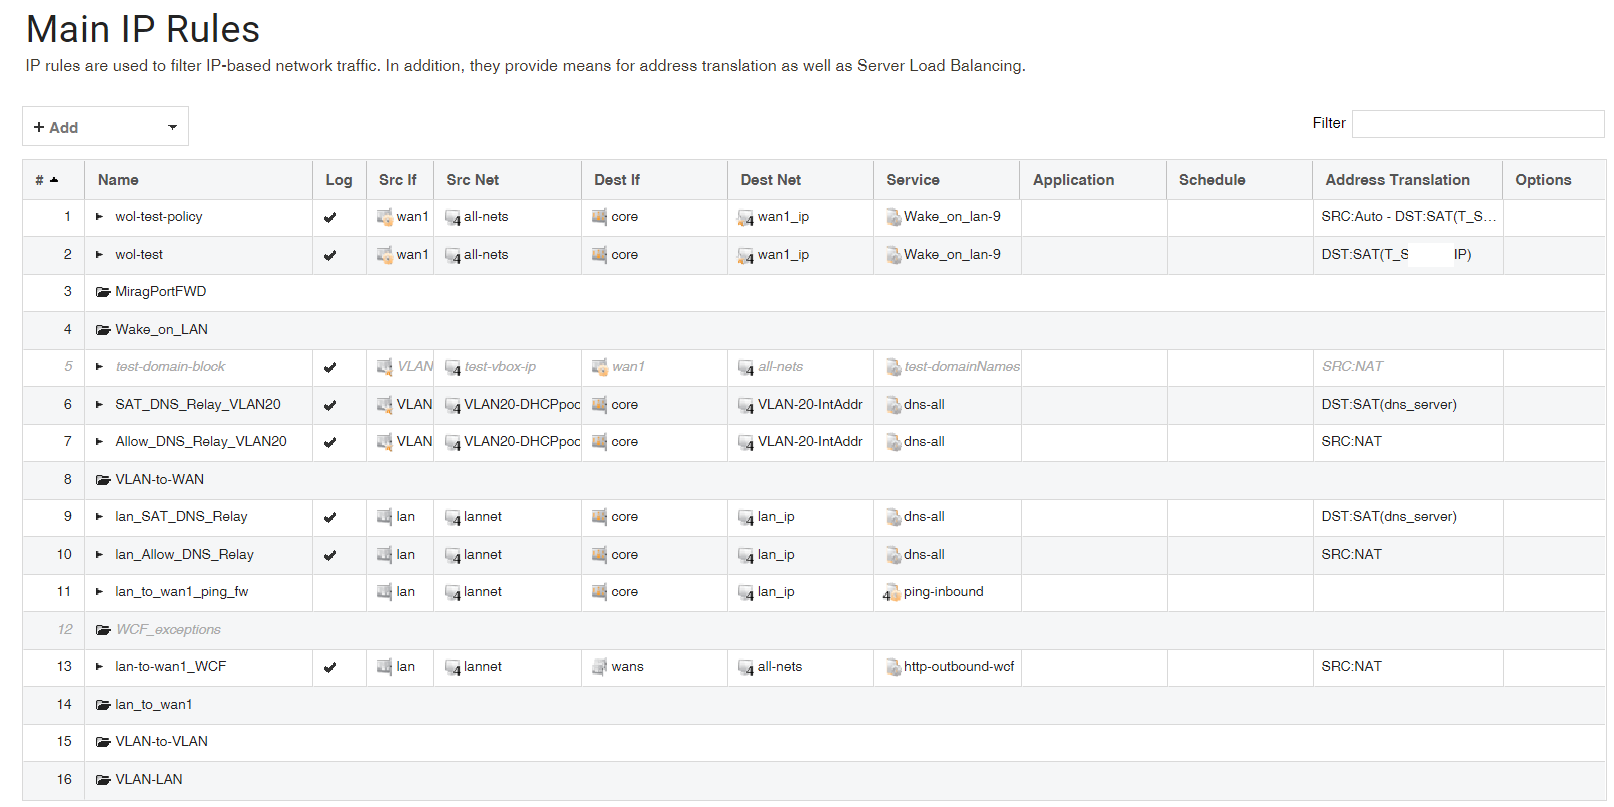Screen dimensions: 1614x807
Task: Click the # column sort arrow
Action: (54, 180)
